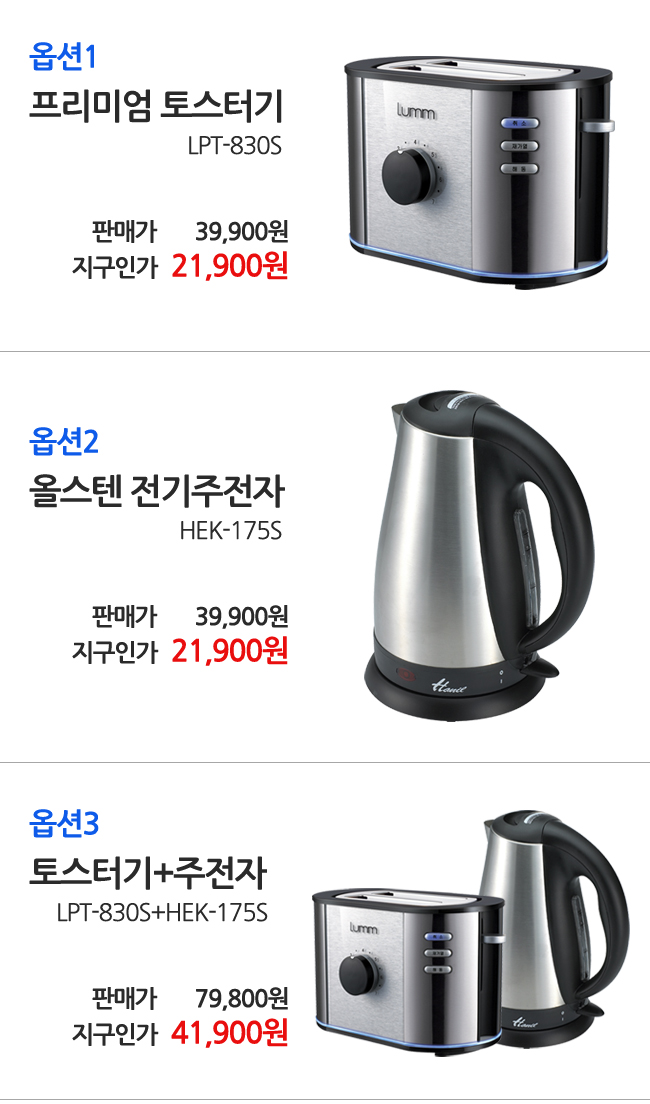Click the lumm logo on the option 1 toaster
The image size is (650, 1104).
point(415,112)
